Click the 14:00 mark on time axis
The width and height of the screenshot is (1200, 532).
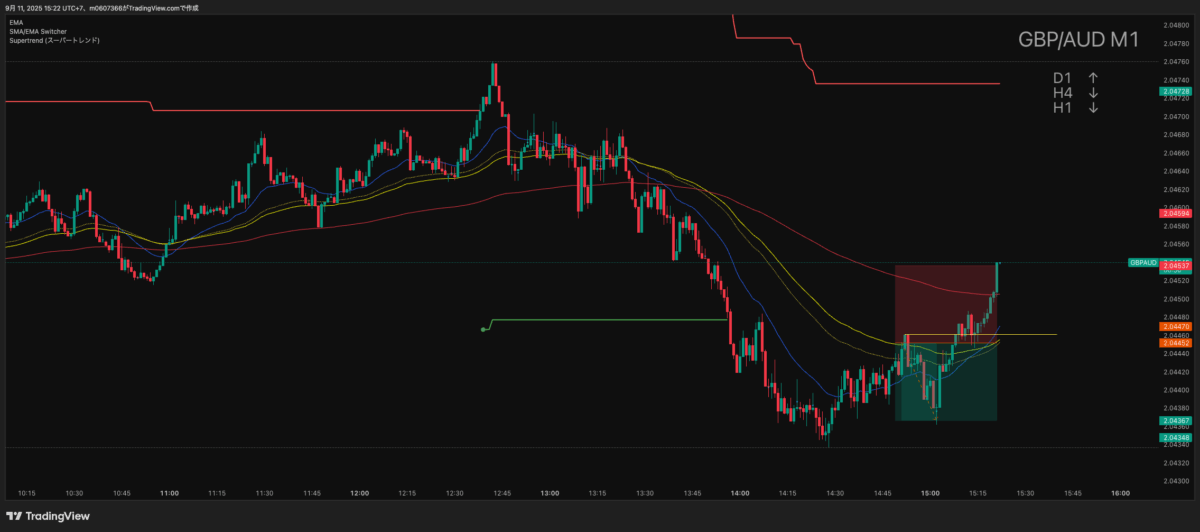(x=740, y=493)
